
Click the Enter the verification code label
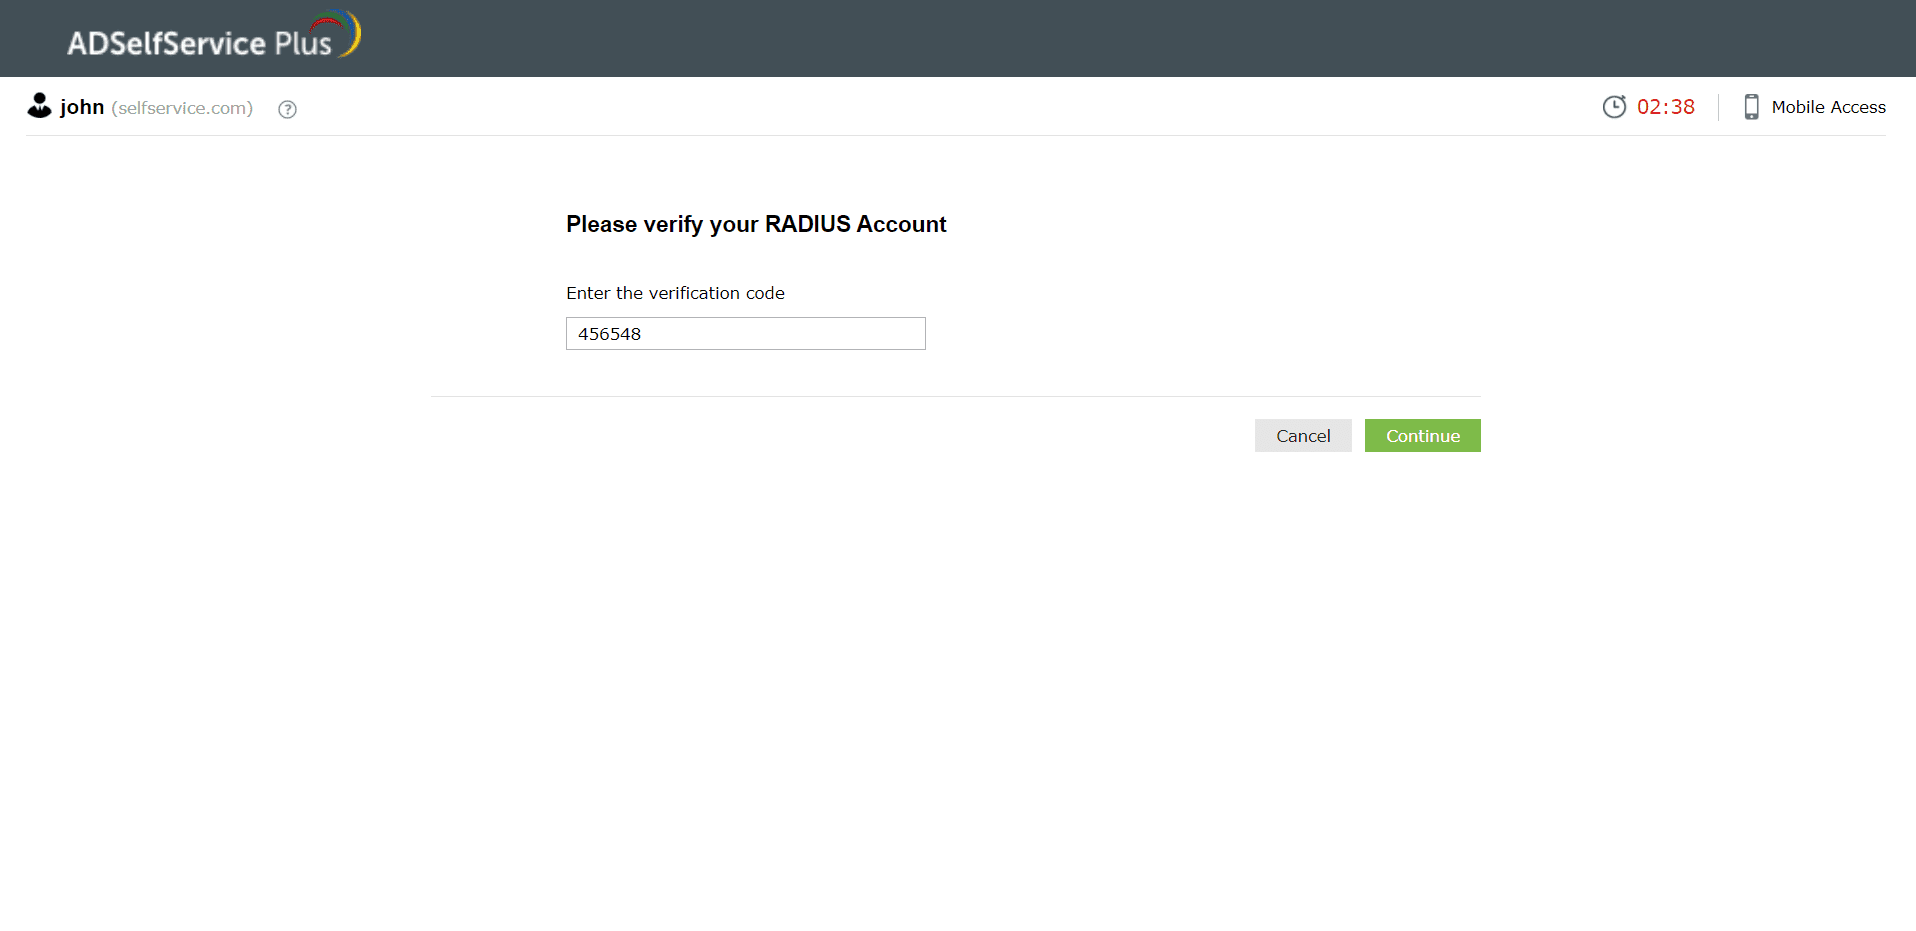click(675, 293)
